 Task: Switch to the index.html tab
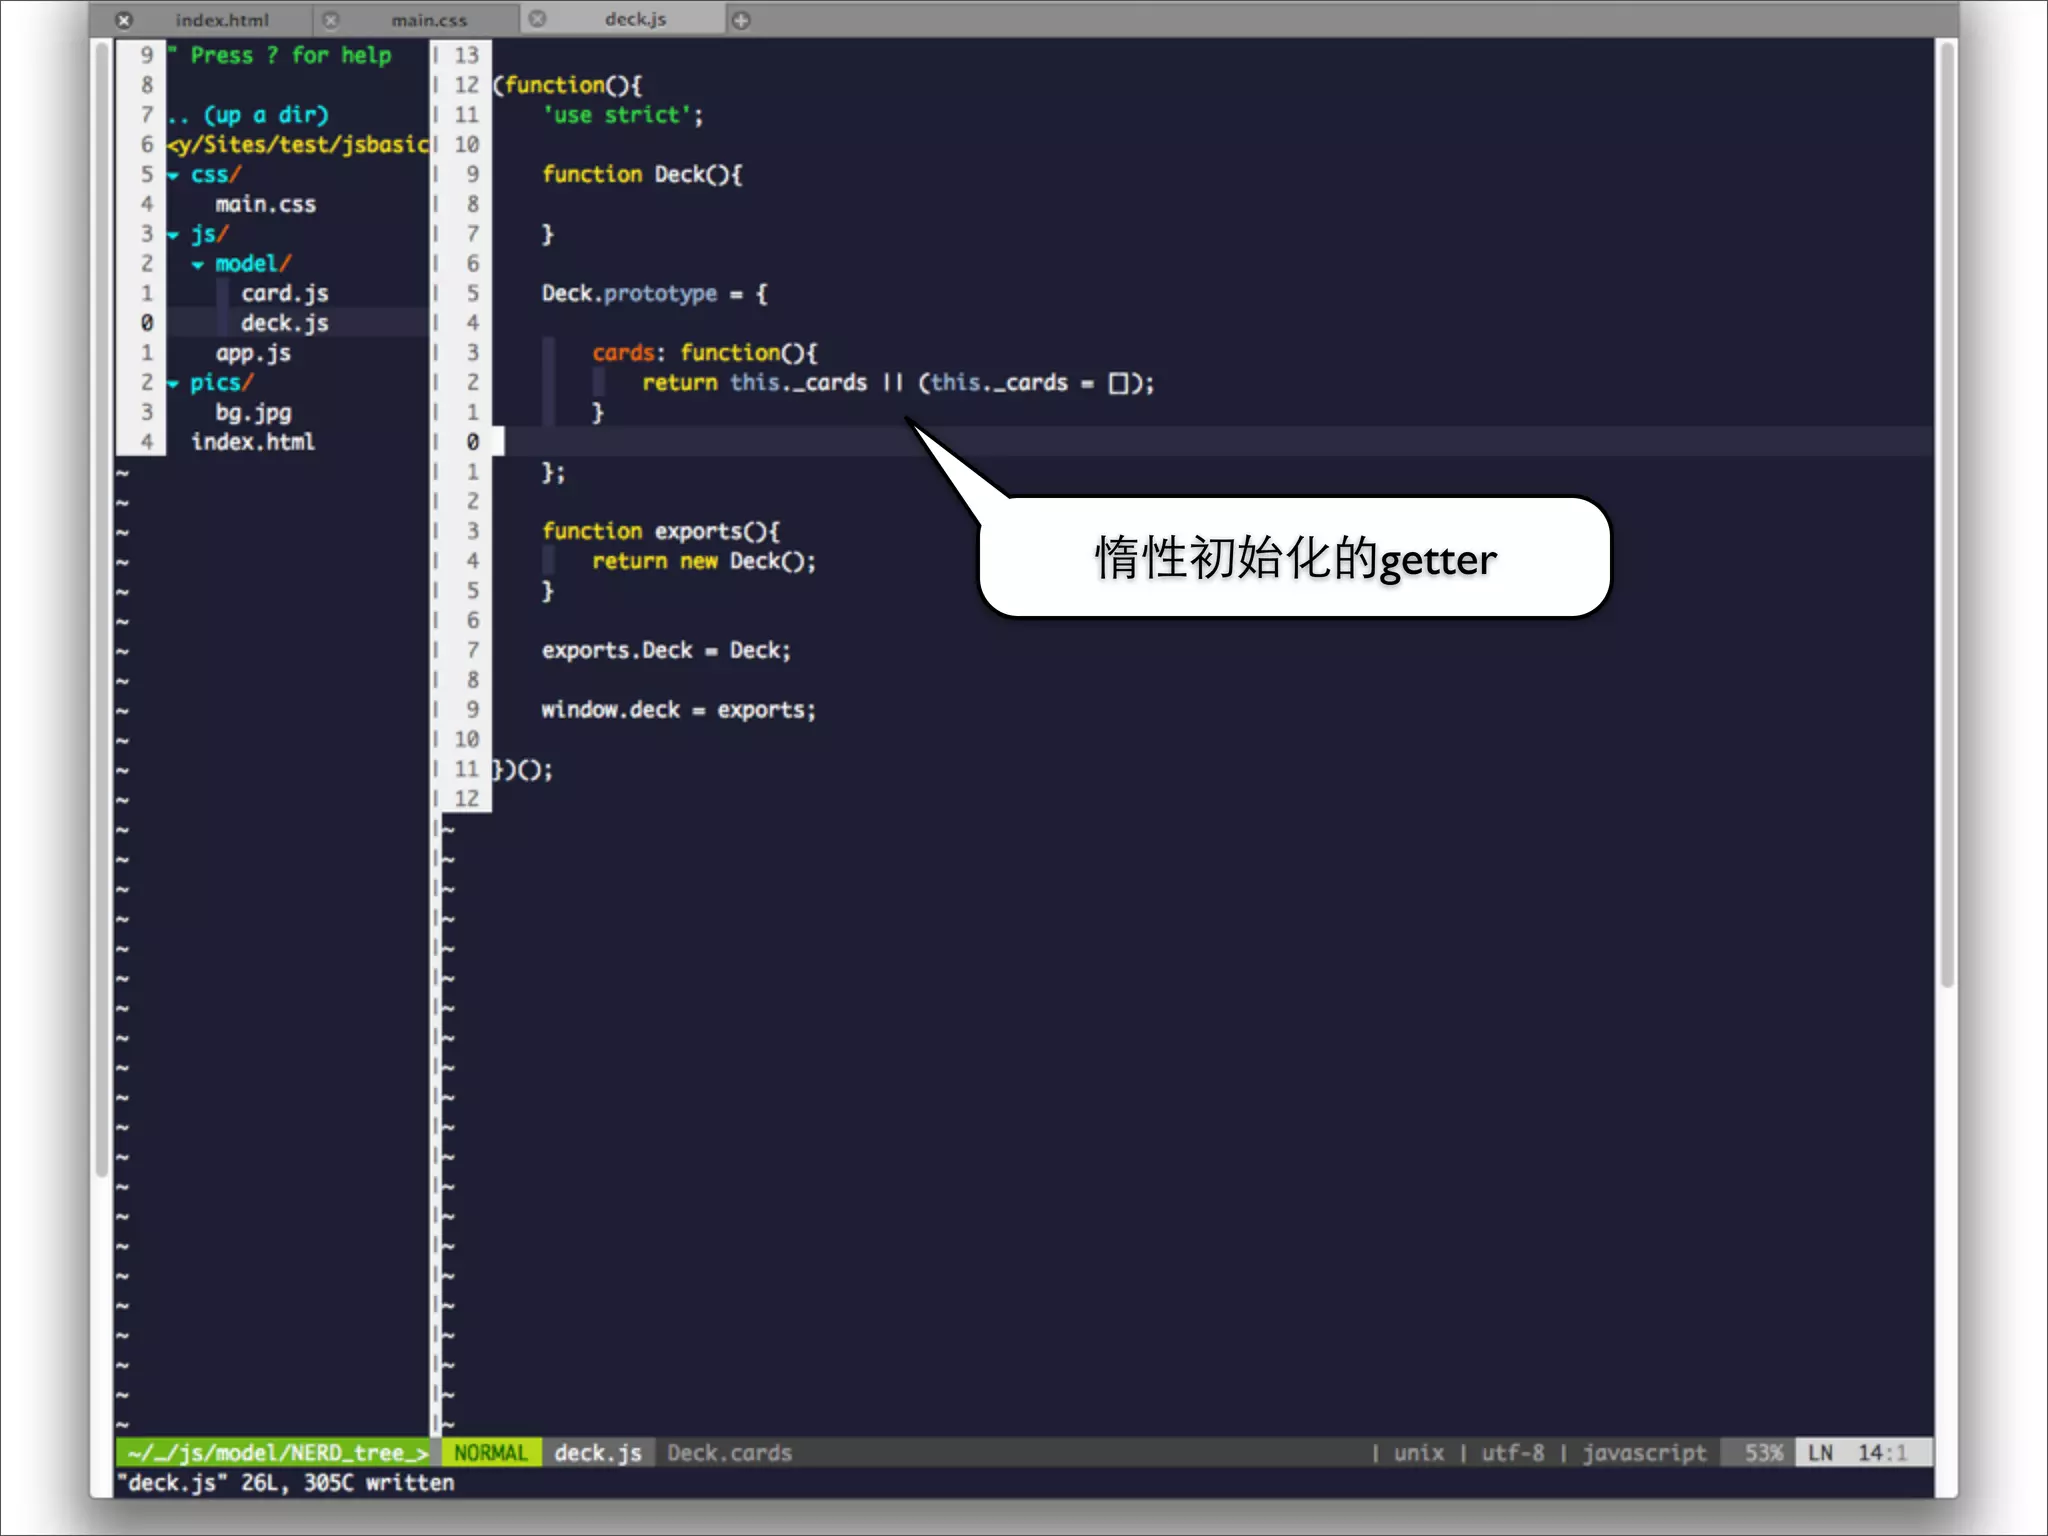click(222, 20)
